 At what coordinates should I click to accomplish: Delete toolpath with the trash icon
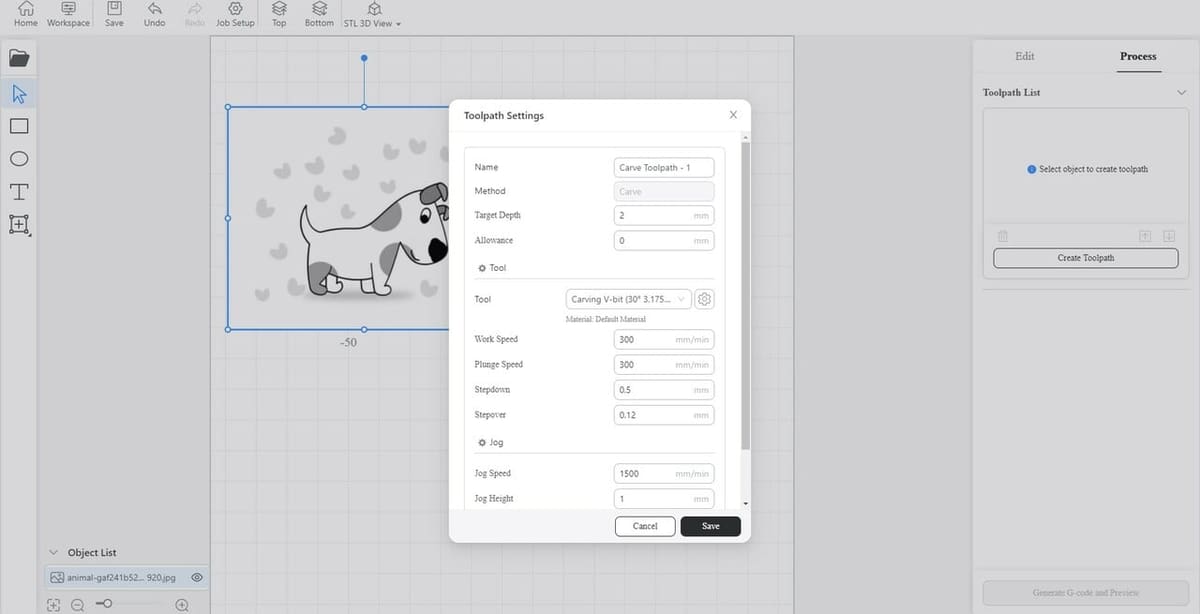1003,236
